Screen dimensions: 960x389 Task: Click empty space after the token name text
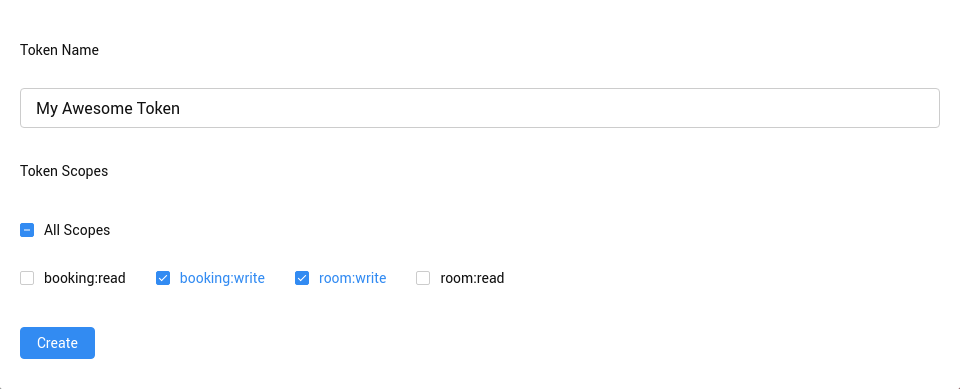(x=551, y=108)
